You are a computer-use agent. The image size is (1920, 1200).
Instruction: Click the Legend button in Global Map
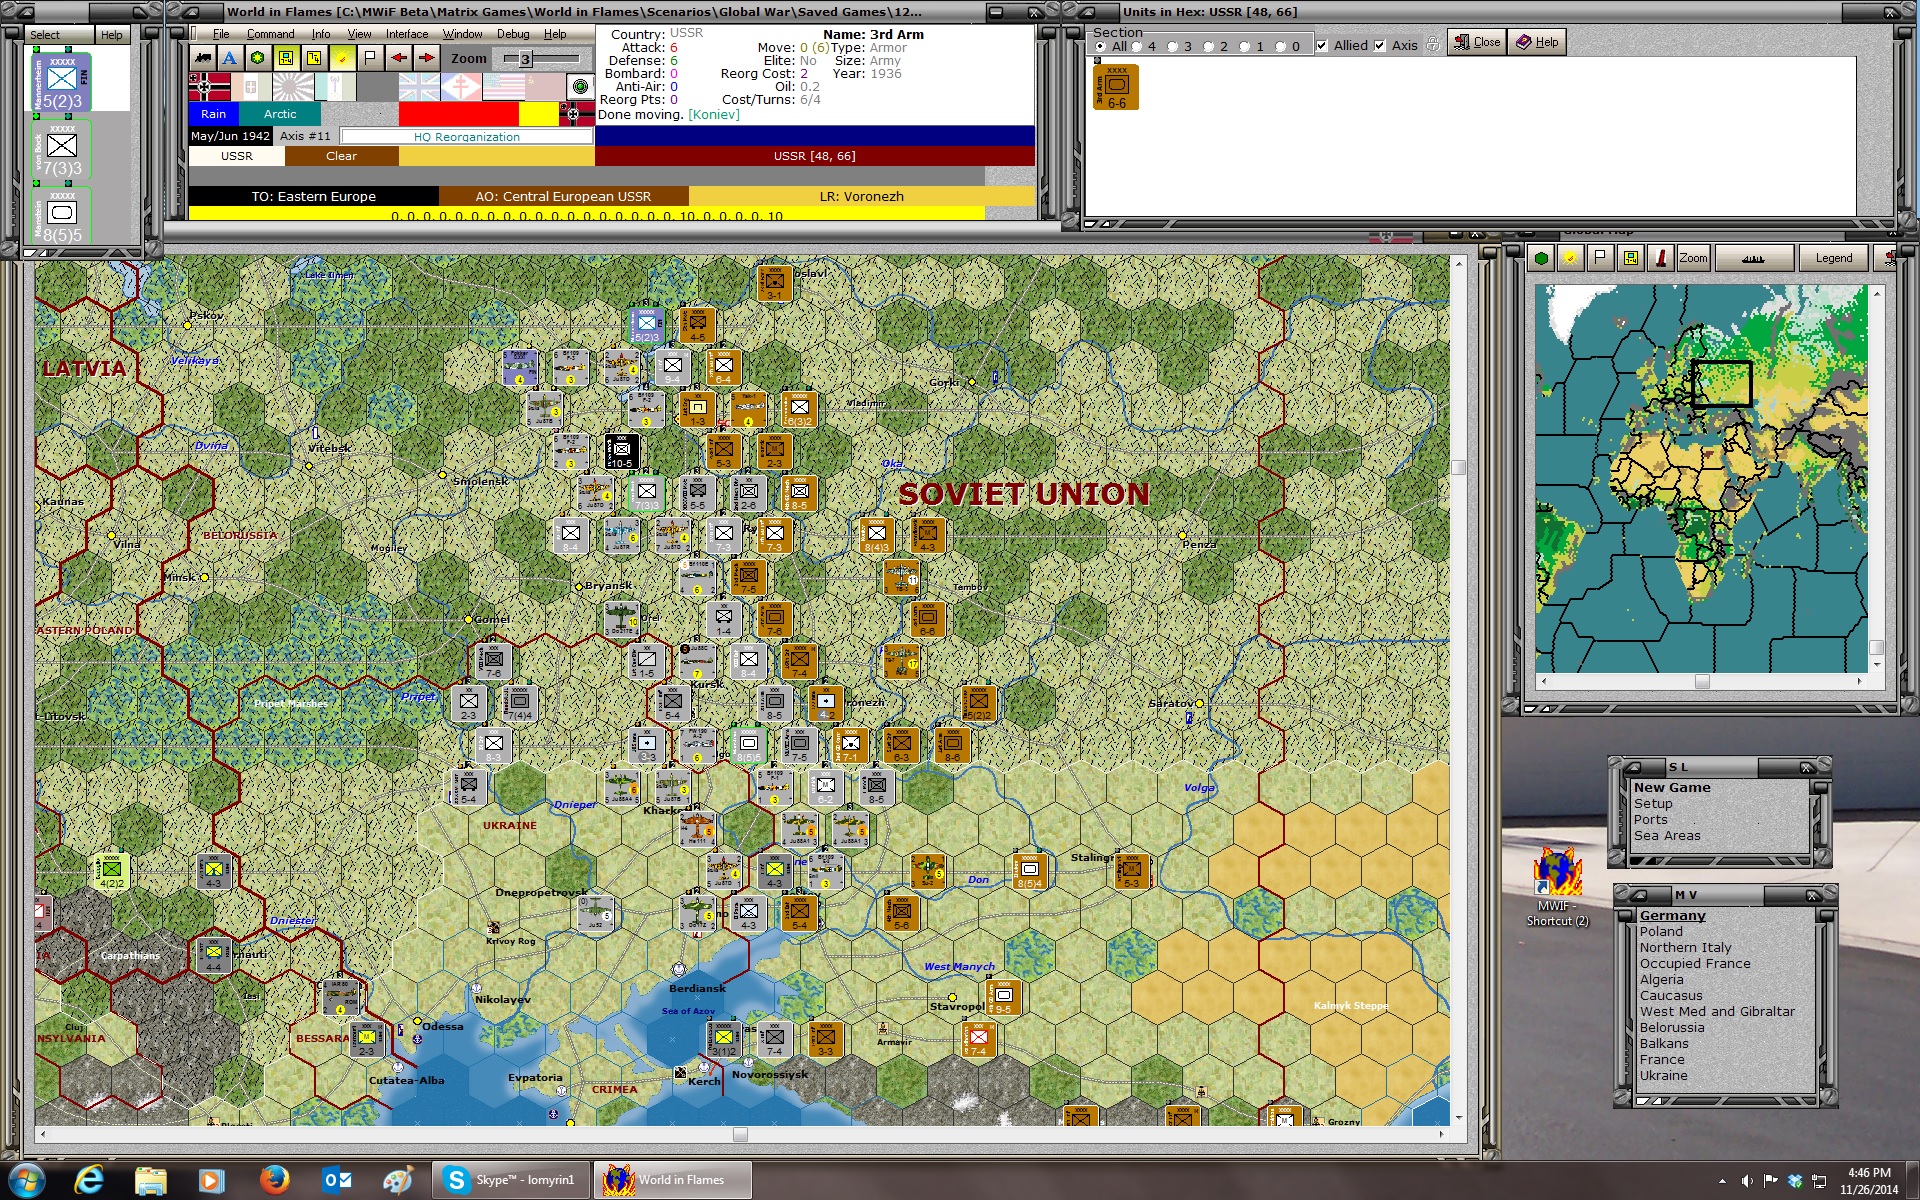click(x=1834, y=258)
